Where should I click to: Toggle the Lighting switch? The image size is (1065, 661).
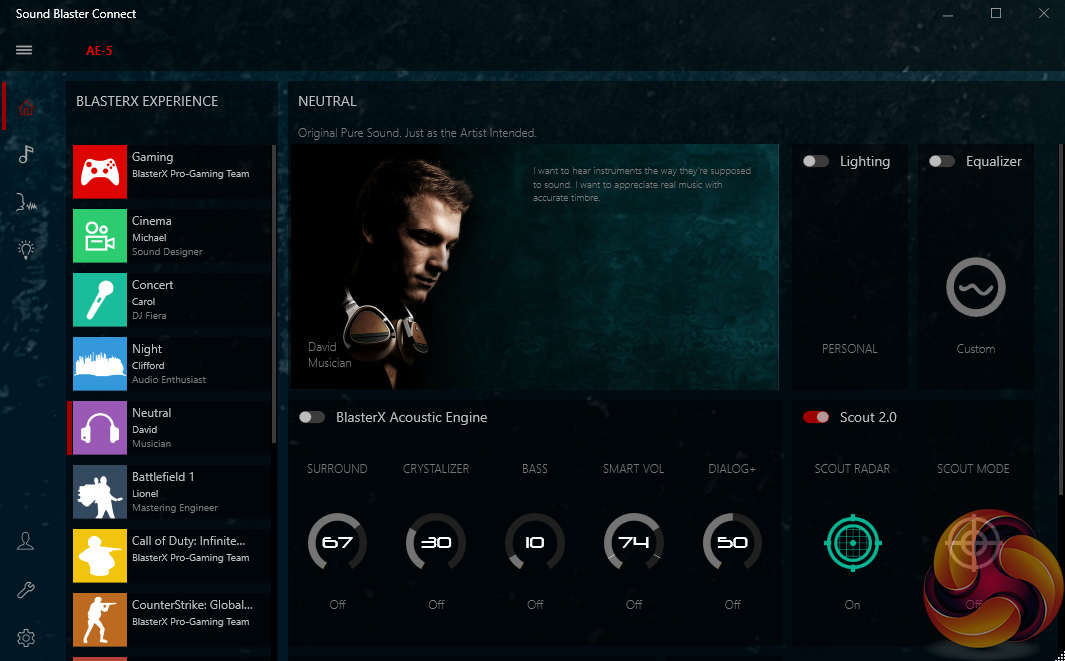click(816, 161)
